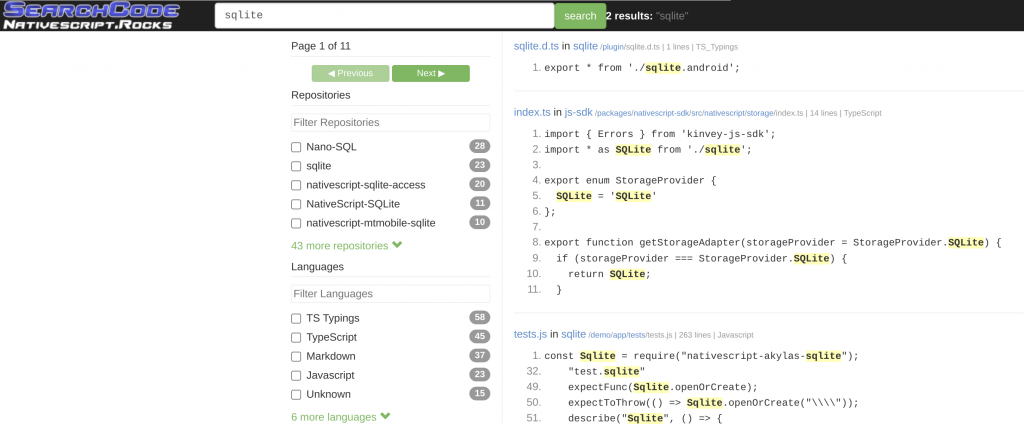Expand 6 more languages
The width and height of the screenshot is (1024, 424).
click(x=341, y=417)
